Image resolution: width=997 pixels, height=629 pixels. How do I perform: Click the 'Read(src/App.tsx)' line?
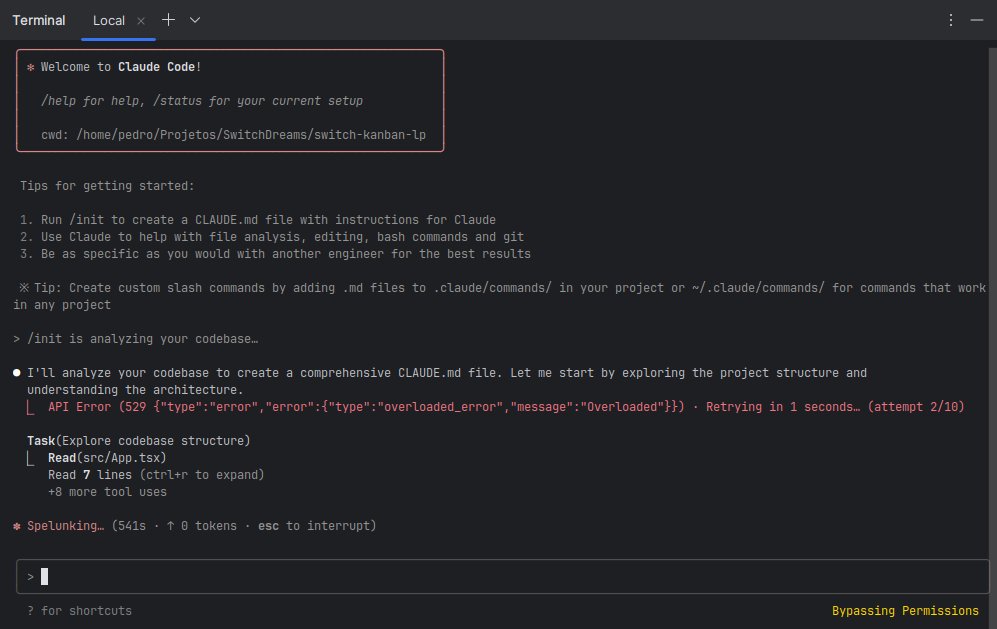tap(107, 458)
